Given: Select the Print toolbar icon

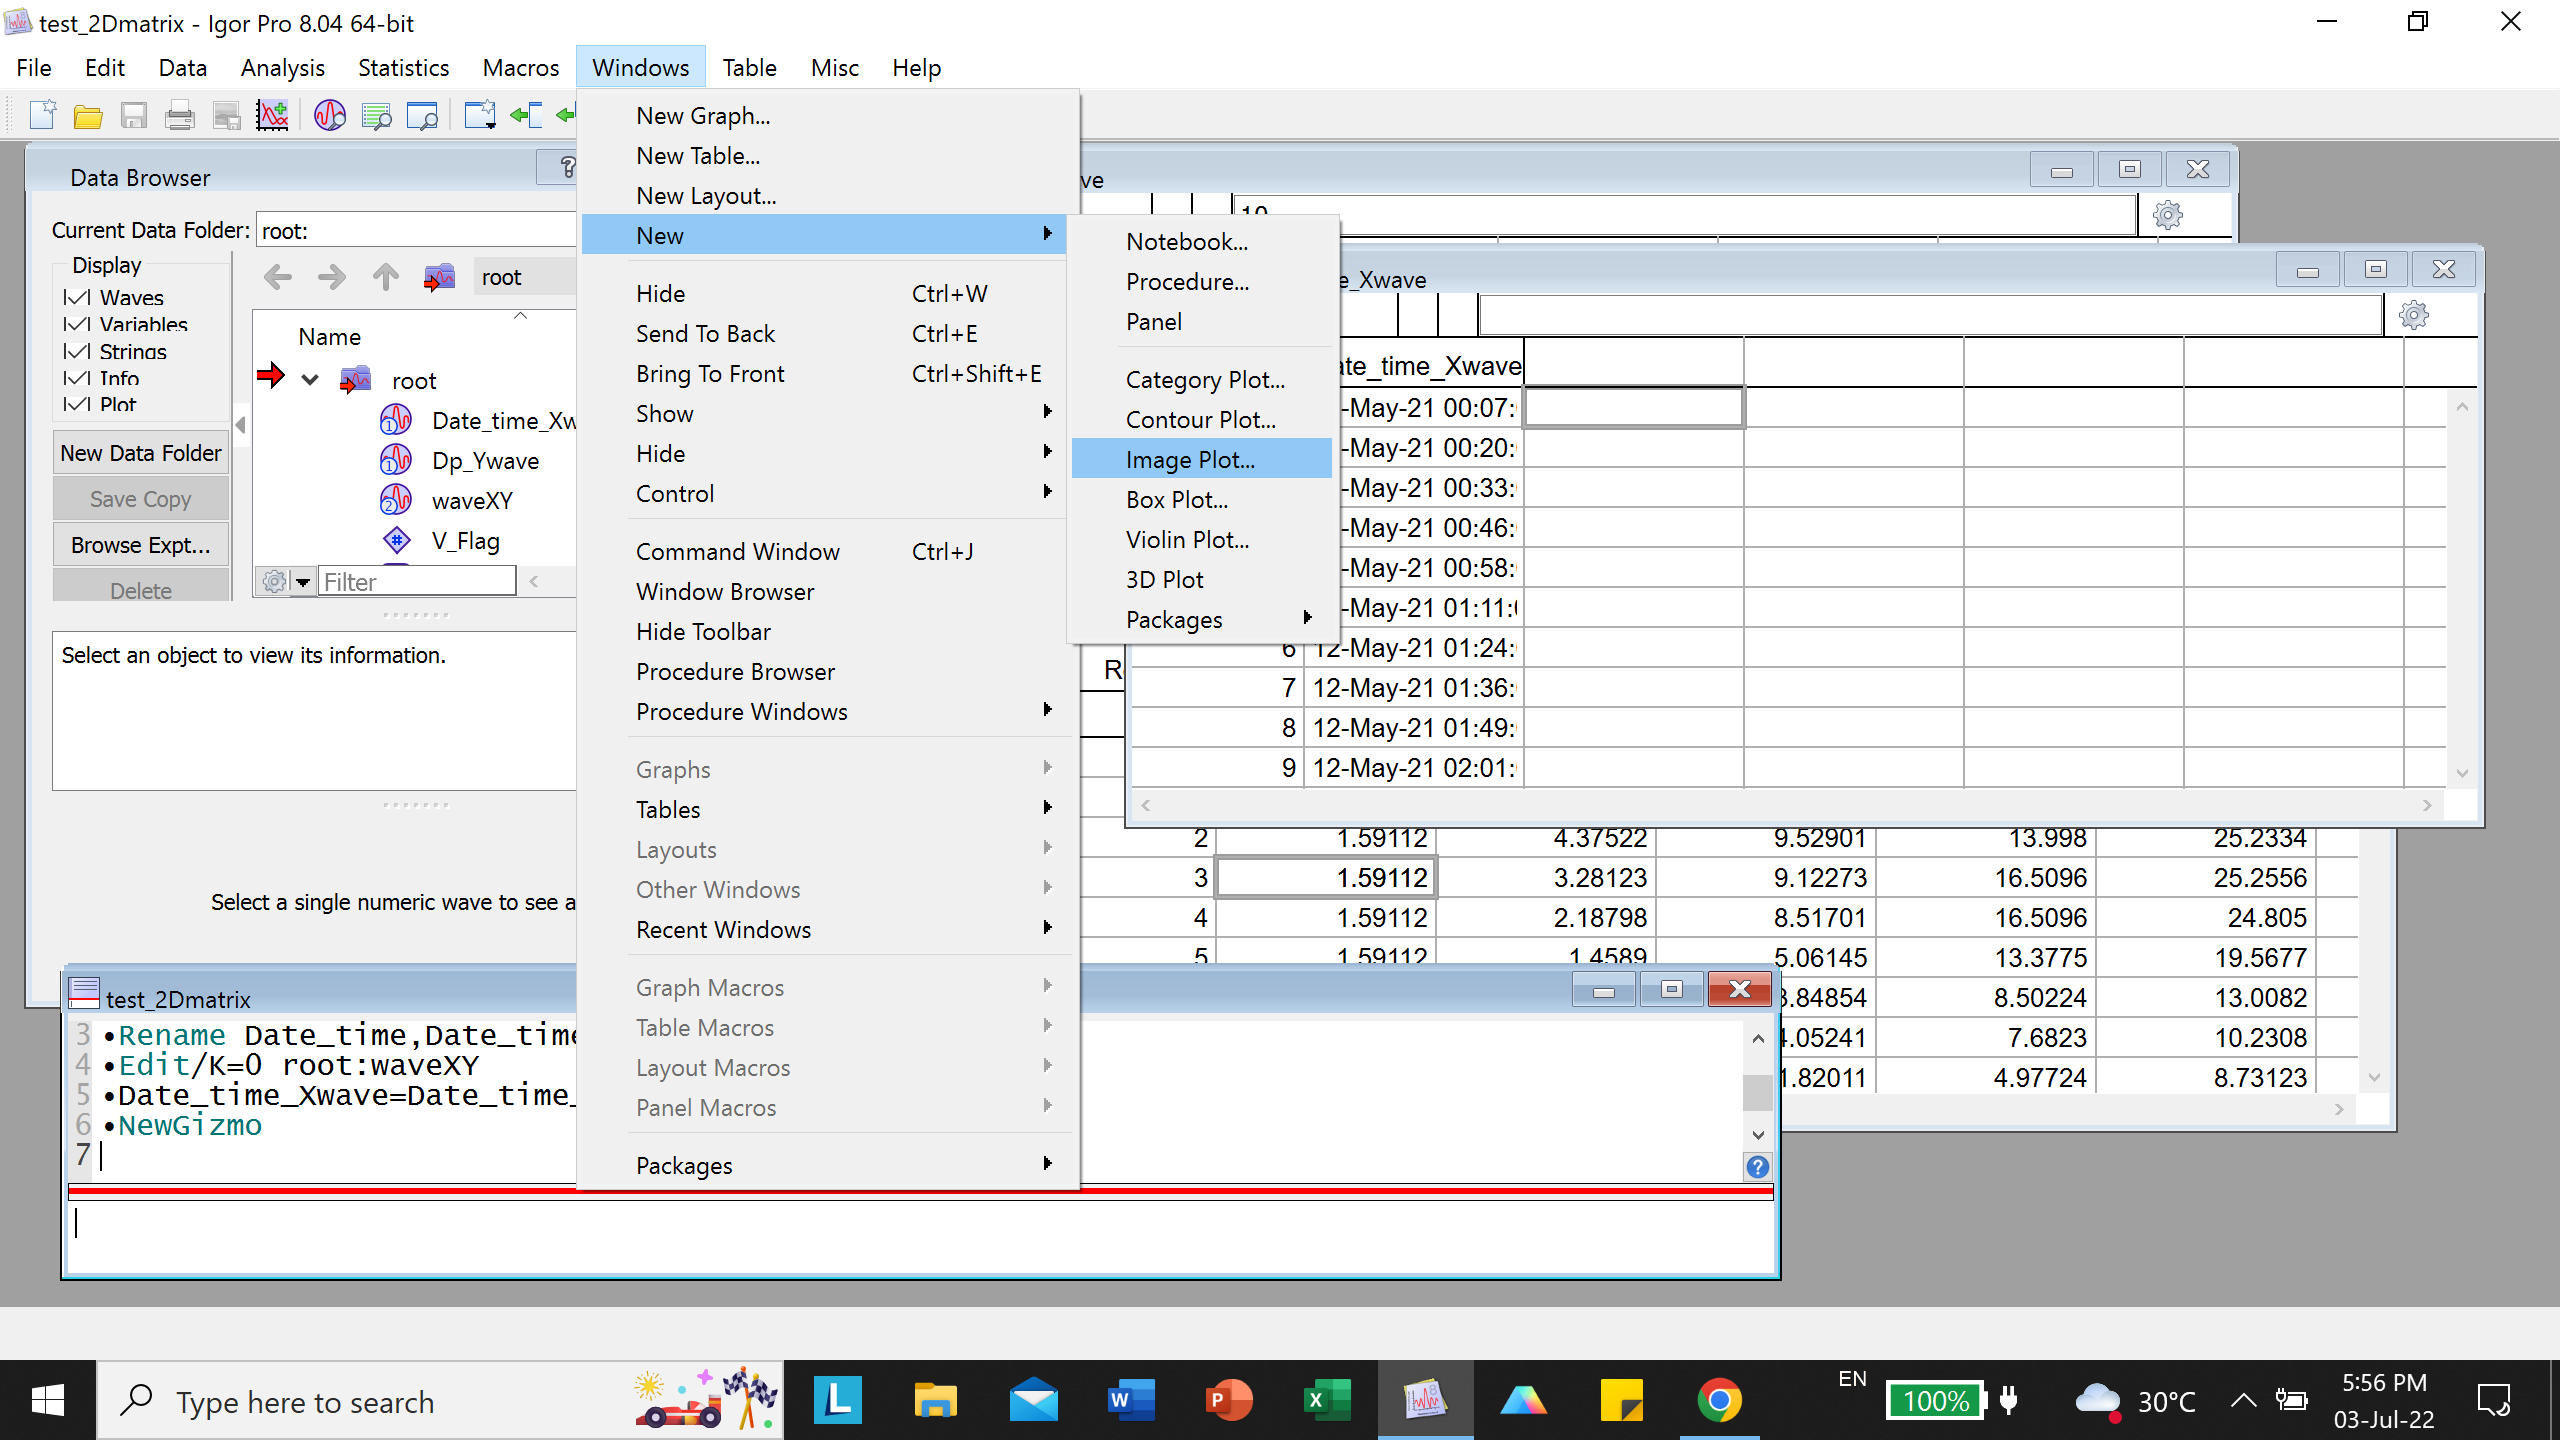Looking at the screenshot, I should coord(179,114).
